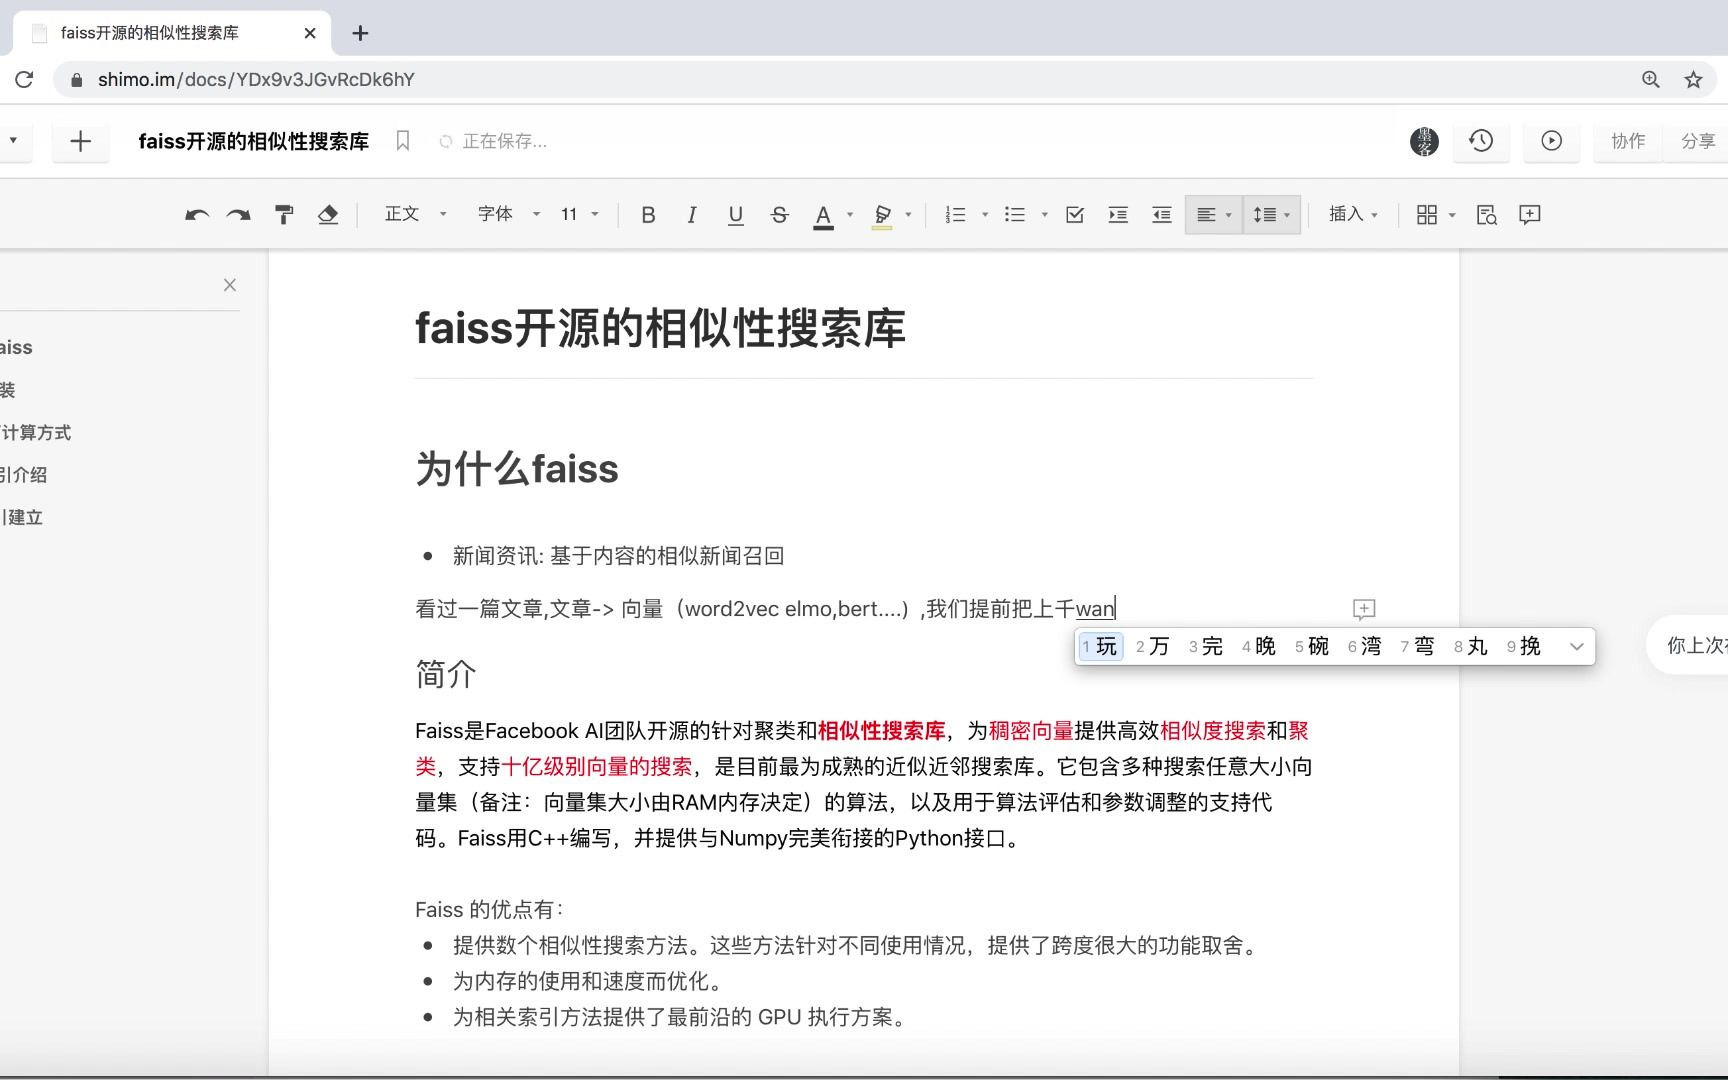This screenshot has height=1080, width=1728.
Task: Reload the browser page
Action: [24, 80]
